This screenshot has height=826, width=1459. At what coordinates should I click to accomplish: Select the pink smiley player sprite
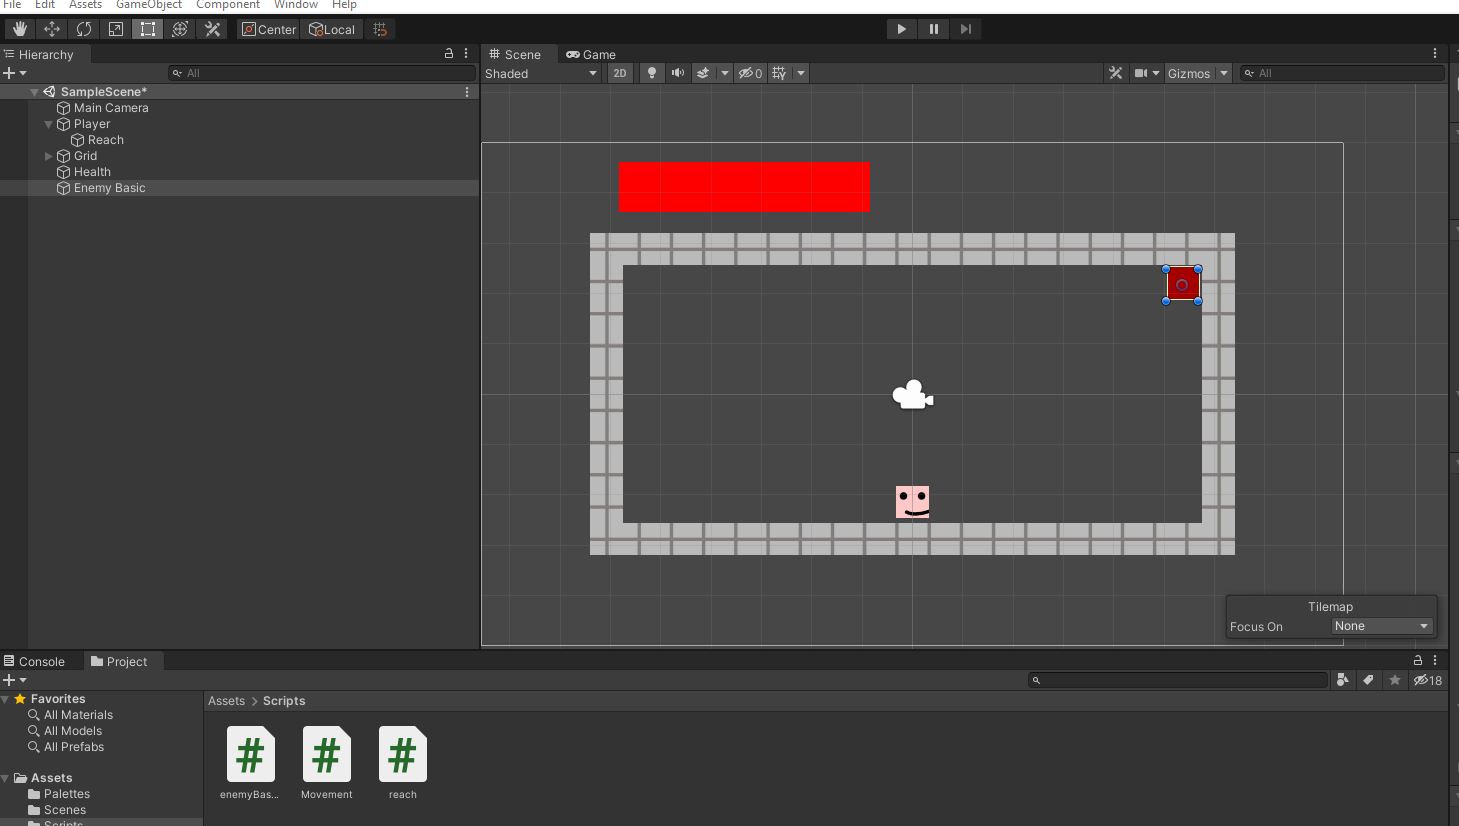(x=913, y=502)
